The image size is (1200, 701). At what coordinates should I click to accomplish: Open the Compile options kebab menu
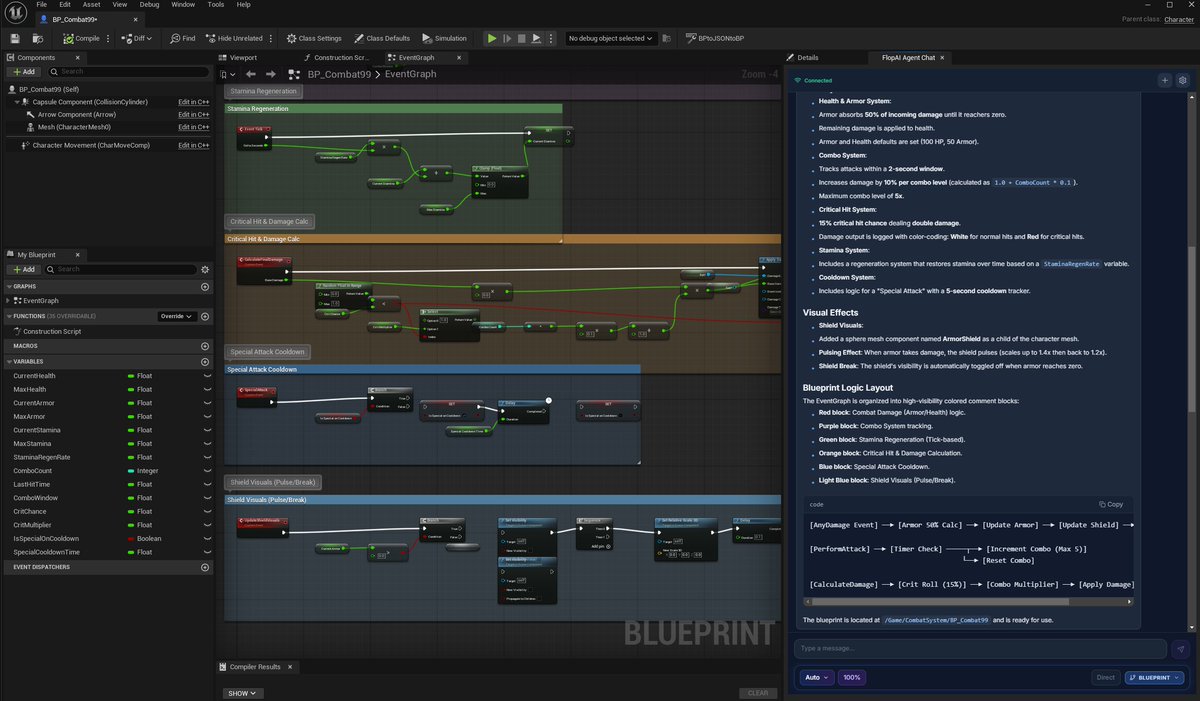point(108,38)
